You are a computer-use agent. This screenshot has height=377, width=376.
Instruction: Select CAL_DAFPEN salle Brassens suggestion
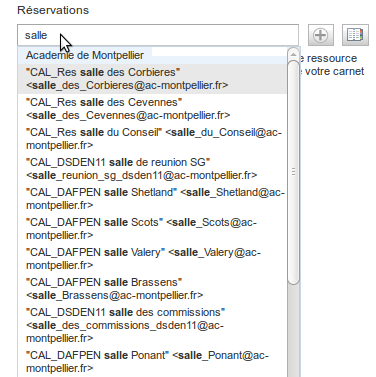pyautogui.click(x=152, y=289)
